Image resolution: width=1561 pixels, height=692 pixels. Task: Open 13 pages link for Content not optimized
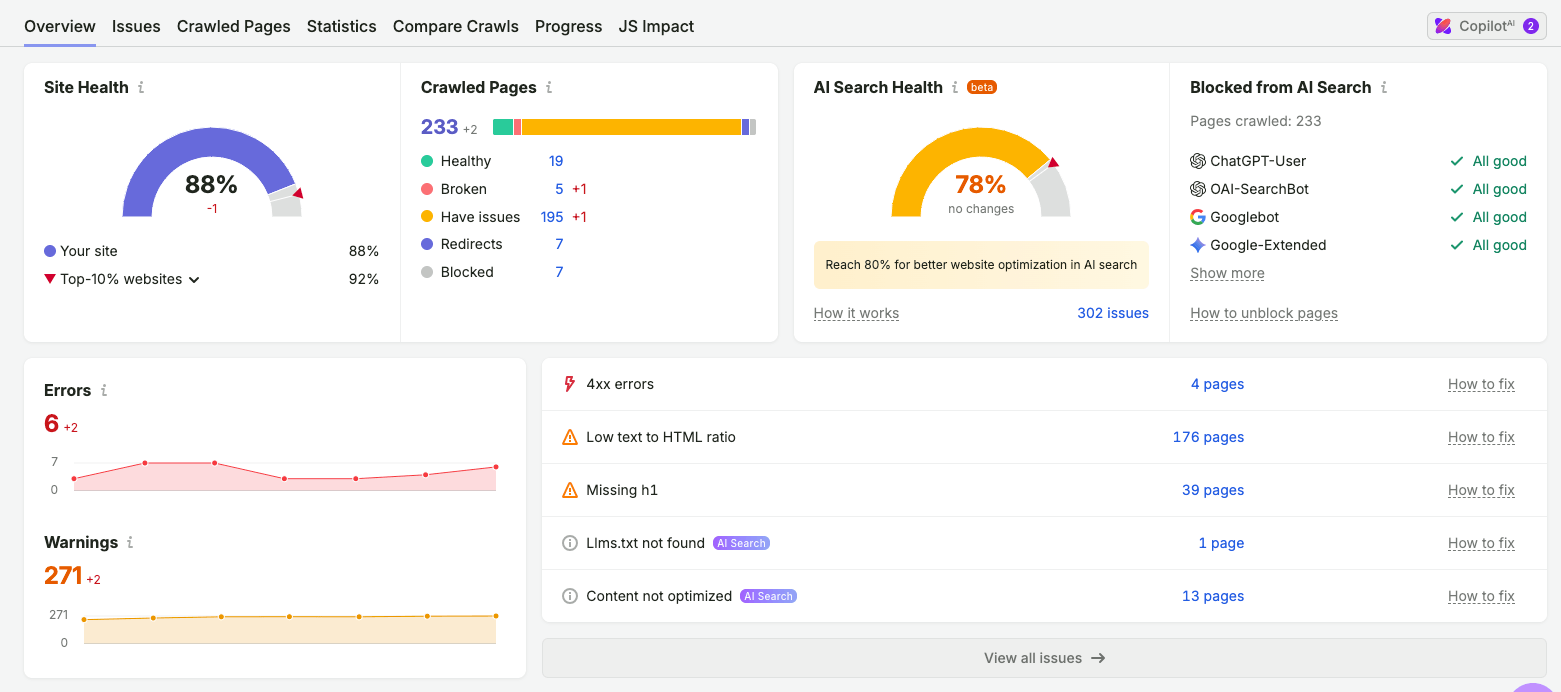click(x=1213, y=596)
